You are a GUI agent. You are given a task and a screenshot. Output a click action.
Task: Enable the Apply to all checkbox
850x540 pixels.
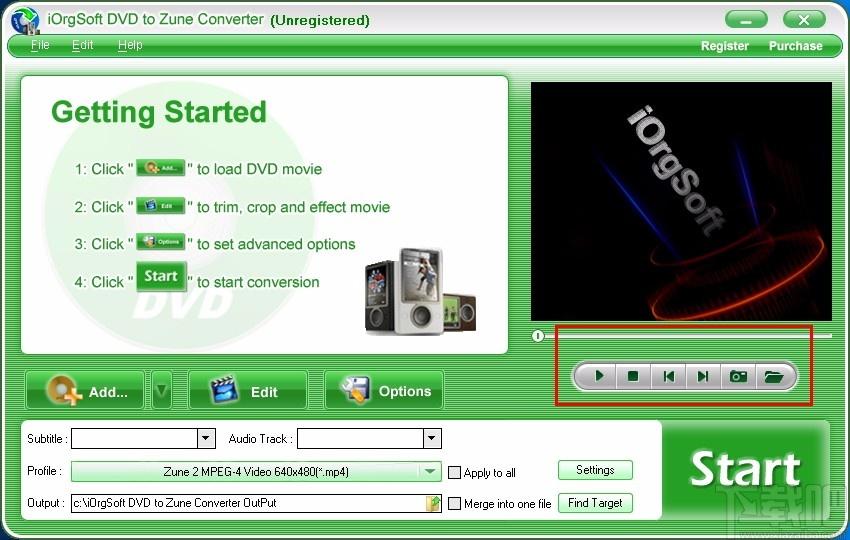(x=454, y=472)
